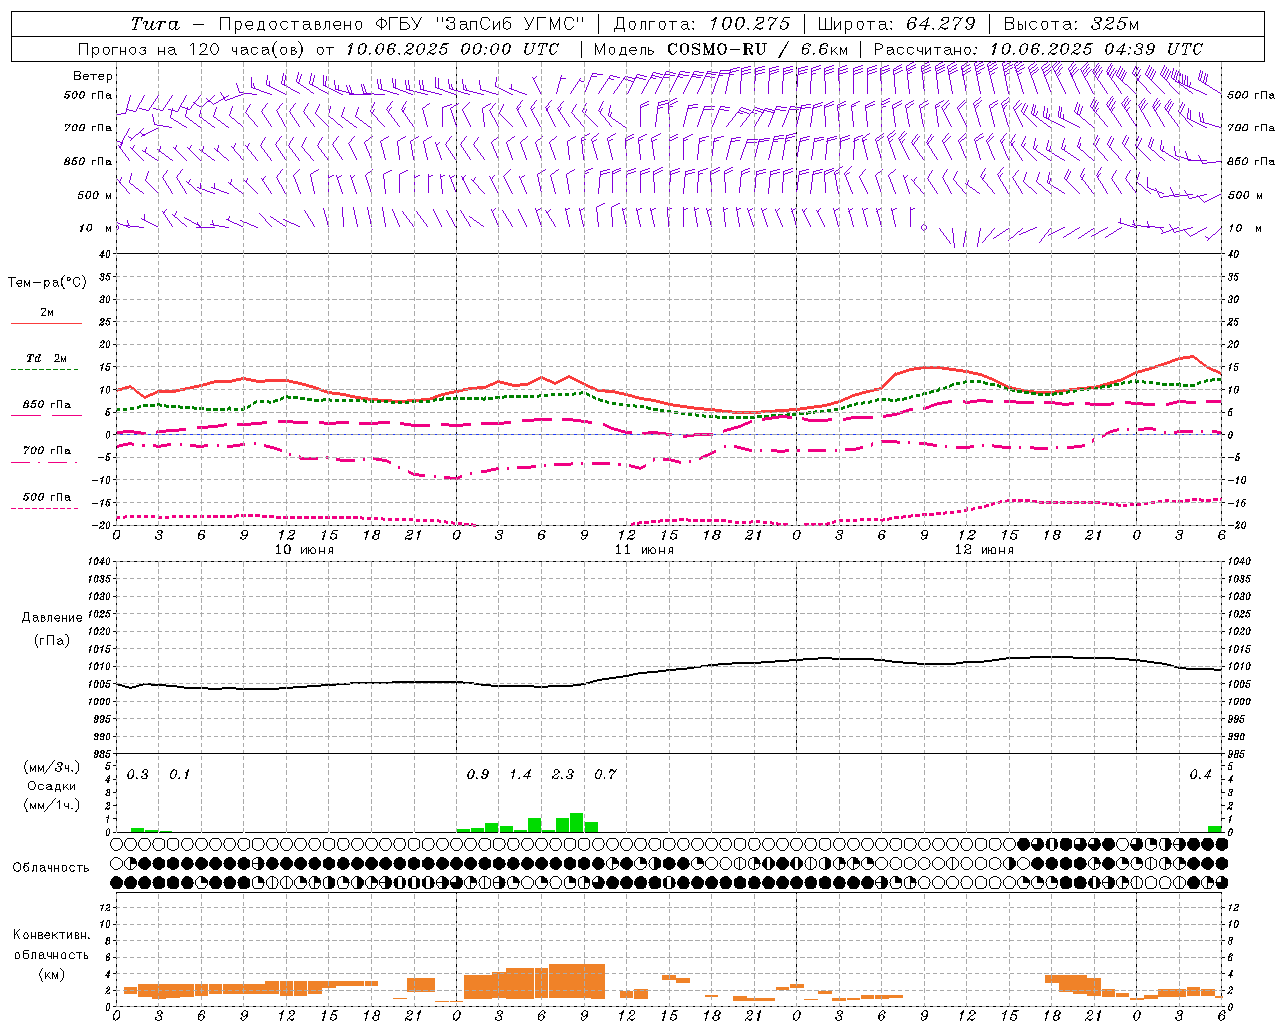Screen dimensions: 1280x1024
Task: Click the "(мм/3ч.)" precipitation unit label
Action: [52, 767]
